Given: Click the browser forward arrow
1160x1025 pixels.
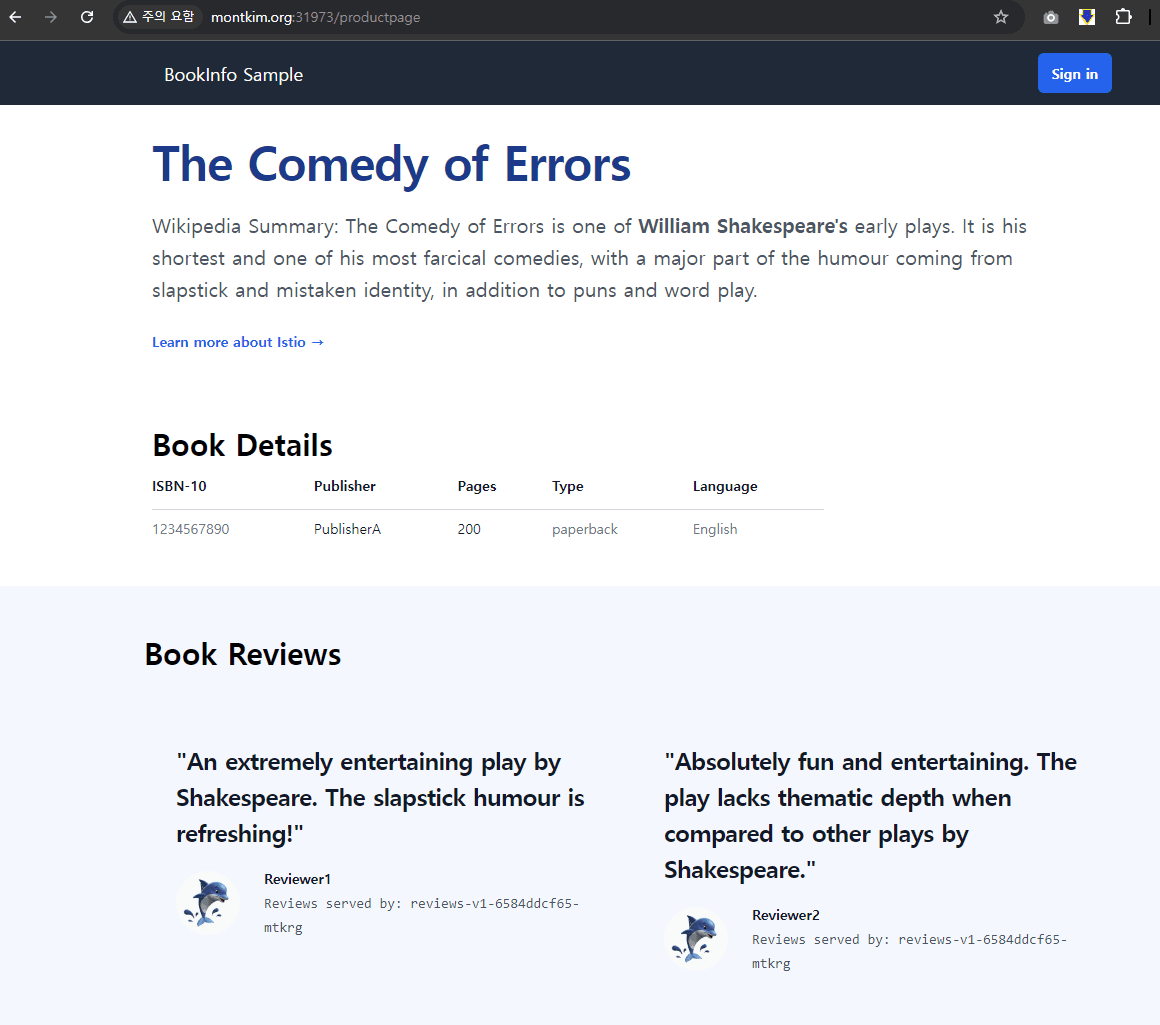Looking at the screenshot, I should pyautogui.click(x=51, y=17).
